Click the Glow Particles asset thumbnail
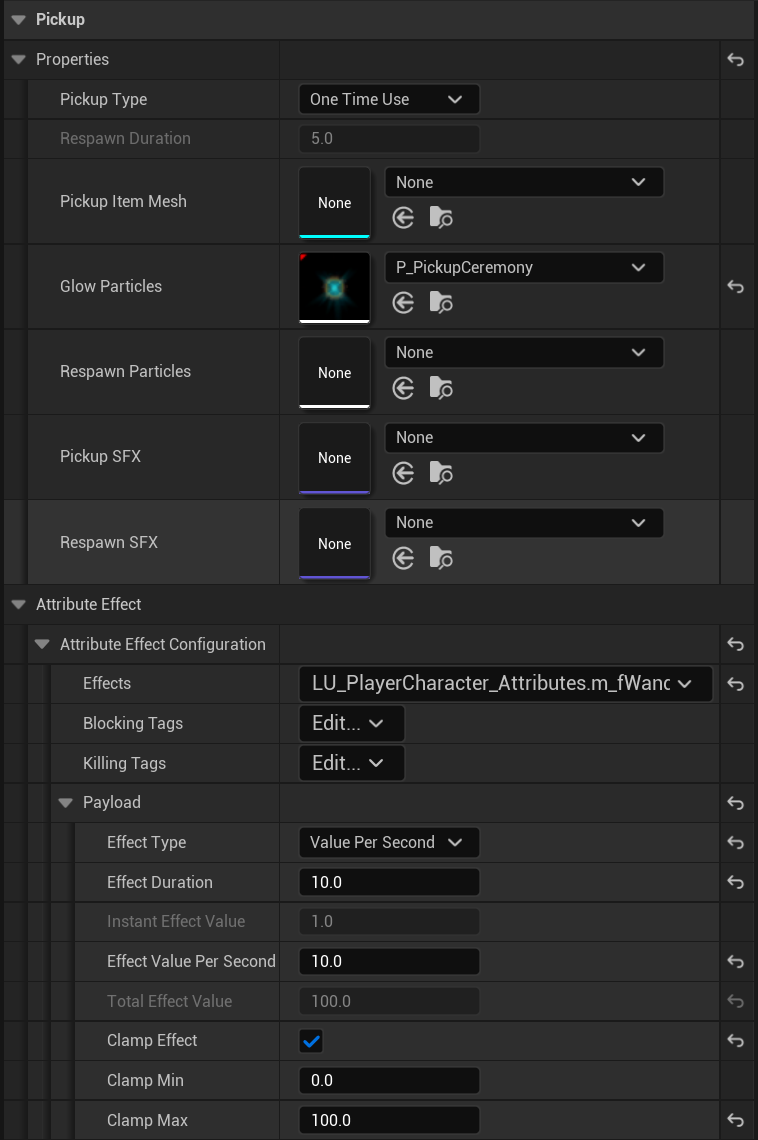758x1140 pixels. tap(334, 287)
